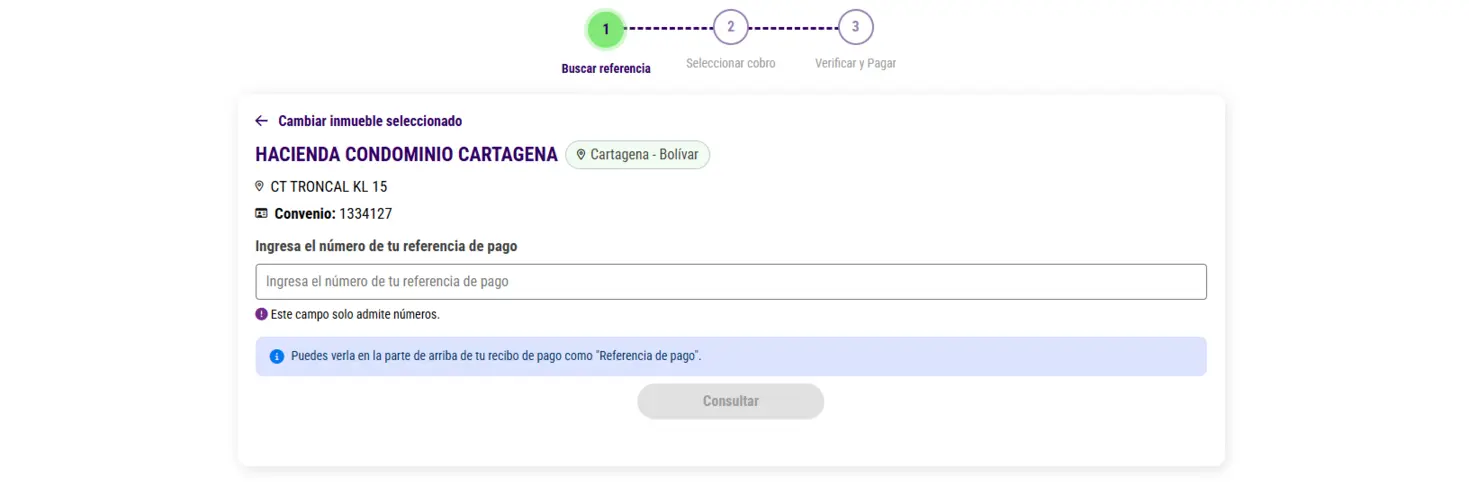
Task: Select step 3 Verificar y Pagar circle
Action: pos(856,27)
